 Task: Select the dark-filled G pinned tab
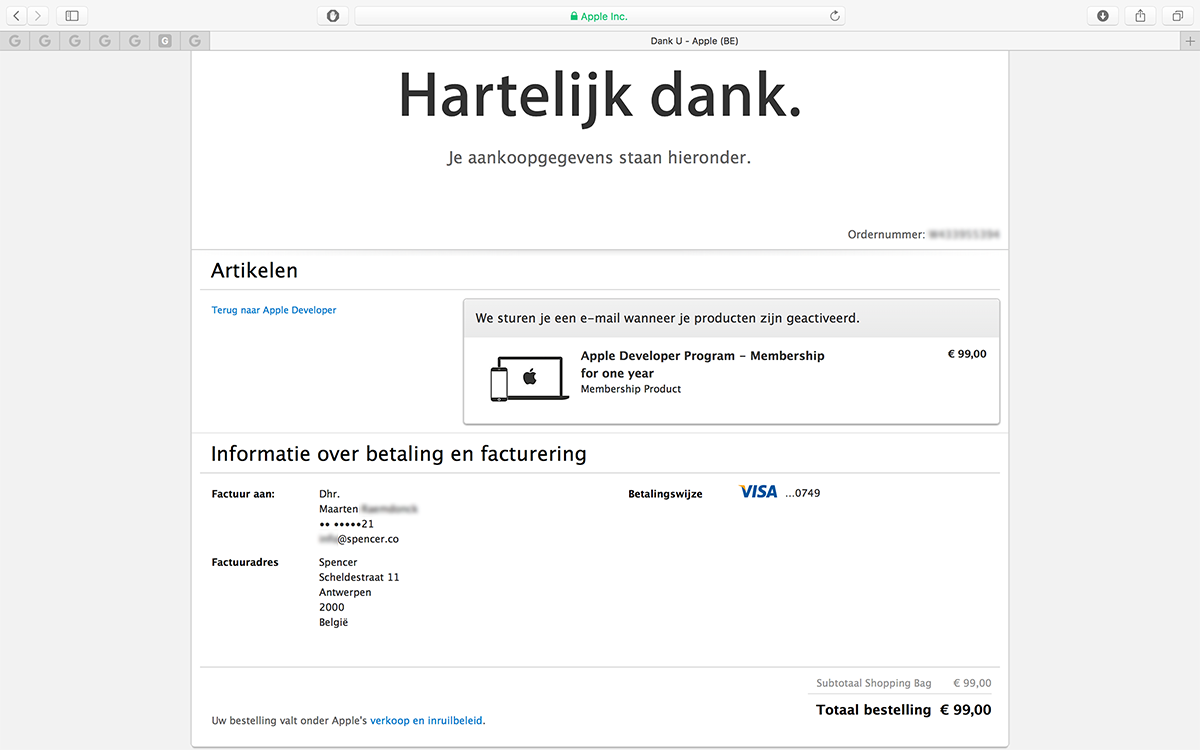click(x=165, y=41)
